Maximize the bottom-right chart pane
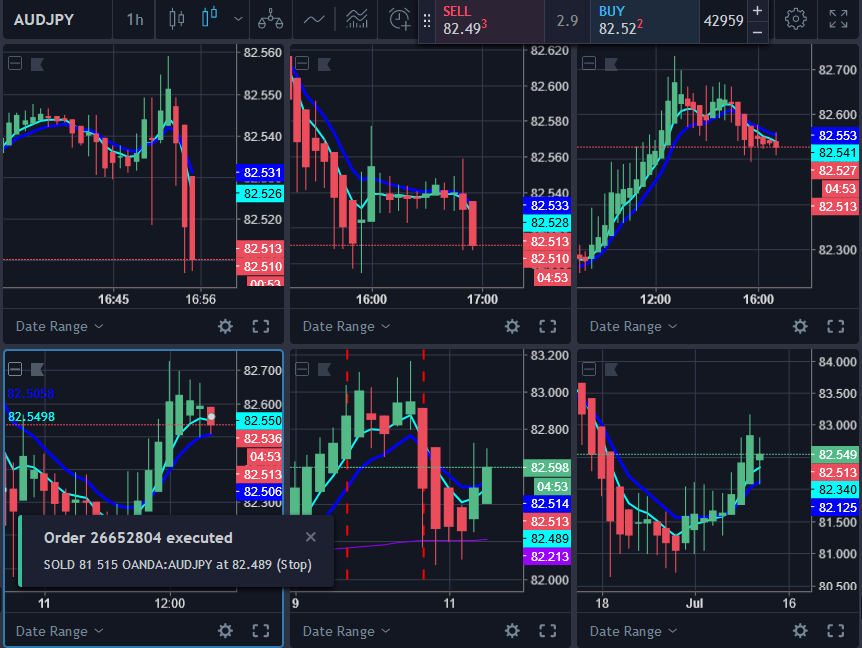This screenshot has height=648, width=862. pyautogui.click(x=835, y=631)
